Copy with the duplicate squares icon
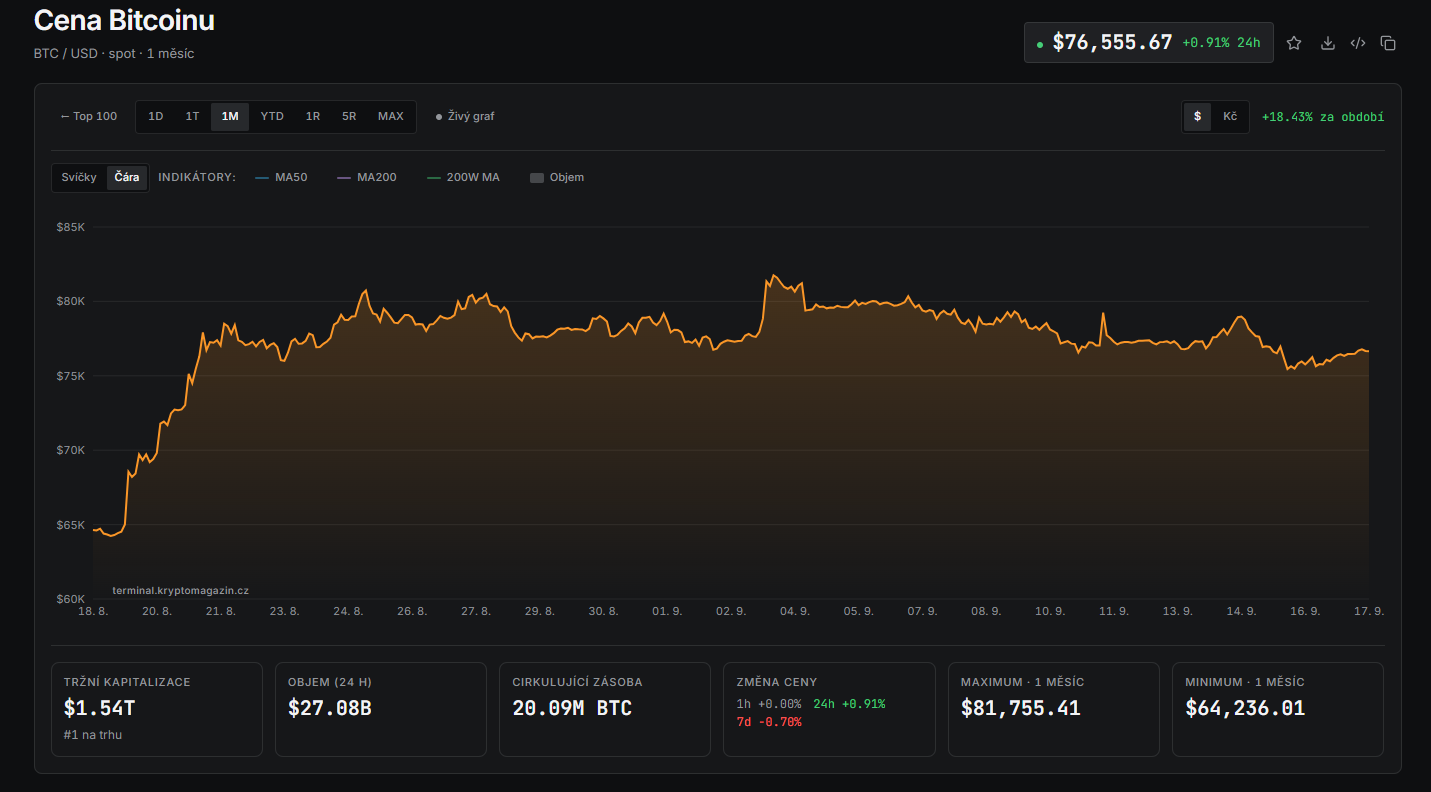 [x=1388, y=43]
